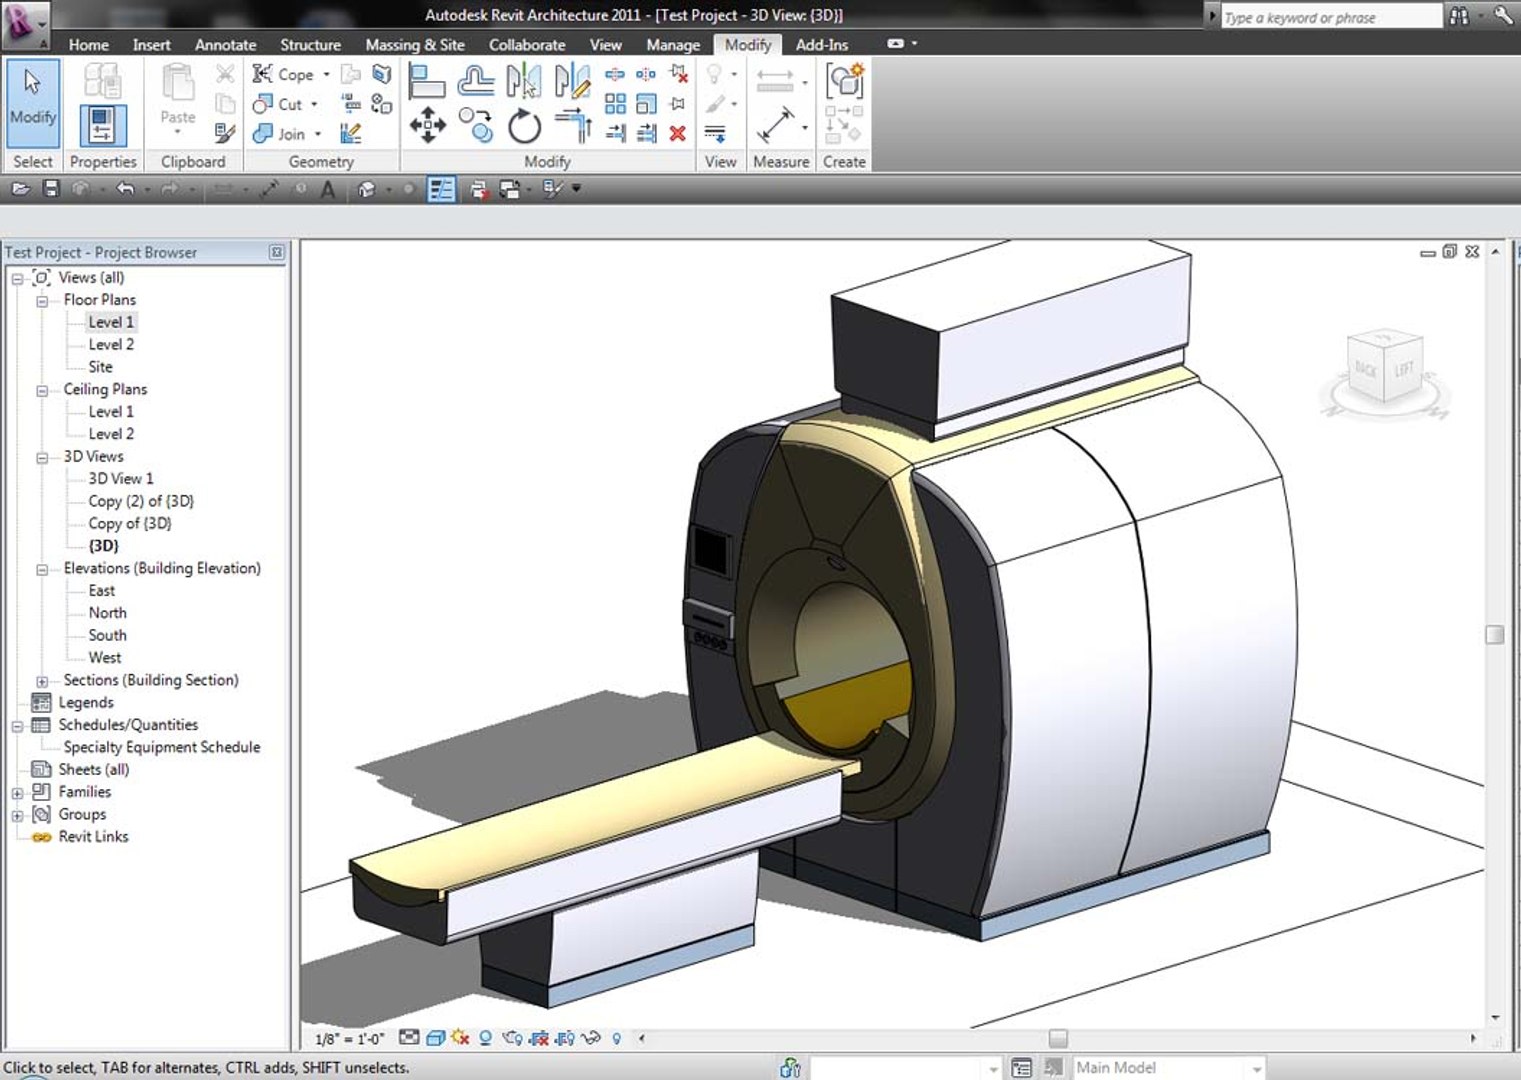Expand the Sections (Building Section) node

42,681
